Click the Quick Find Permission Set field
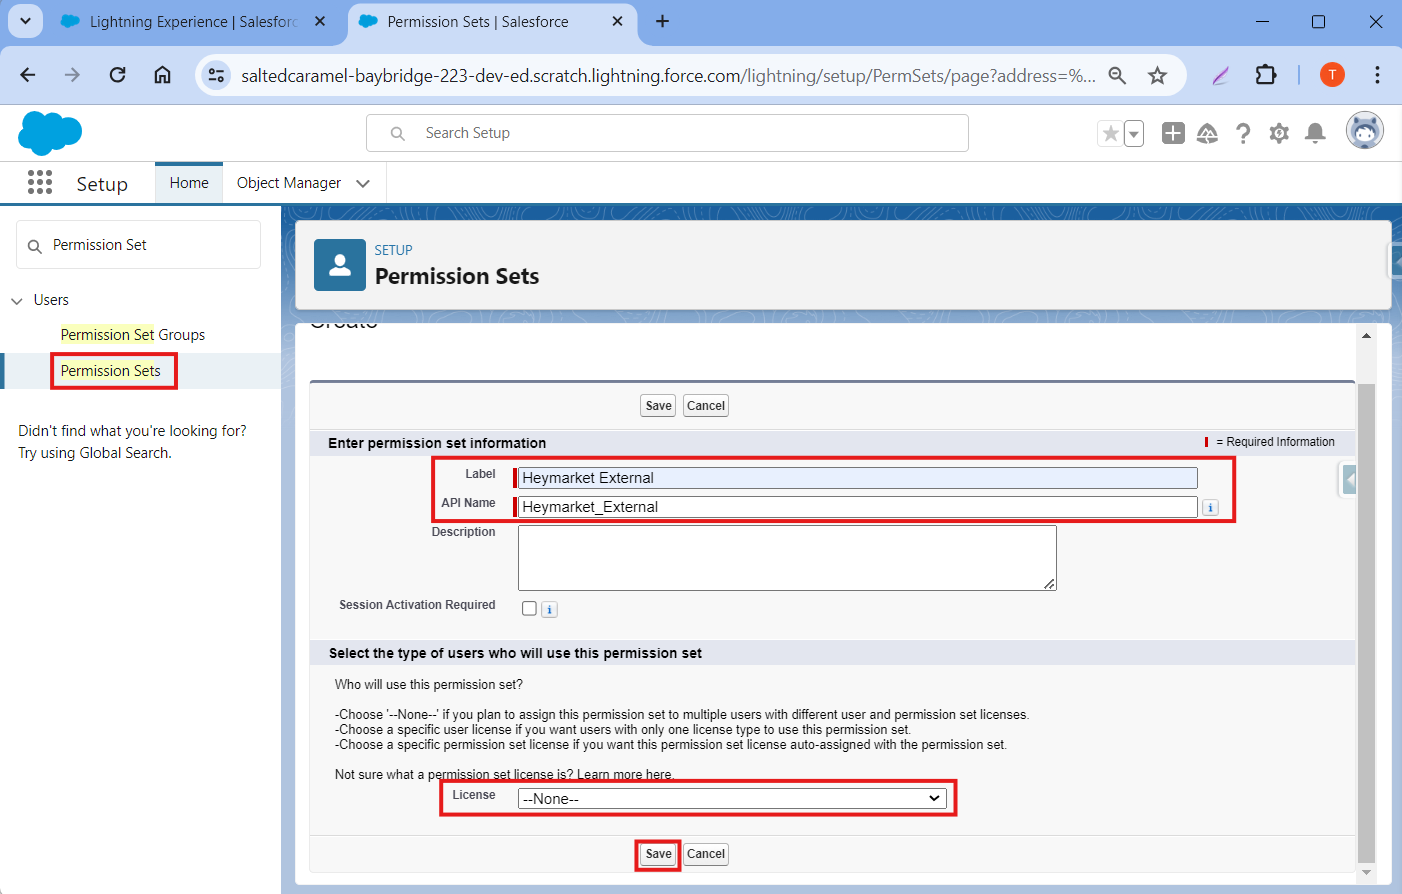 pyautogui.click(x=138, y=245)
